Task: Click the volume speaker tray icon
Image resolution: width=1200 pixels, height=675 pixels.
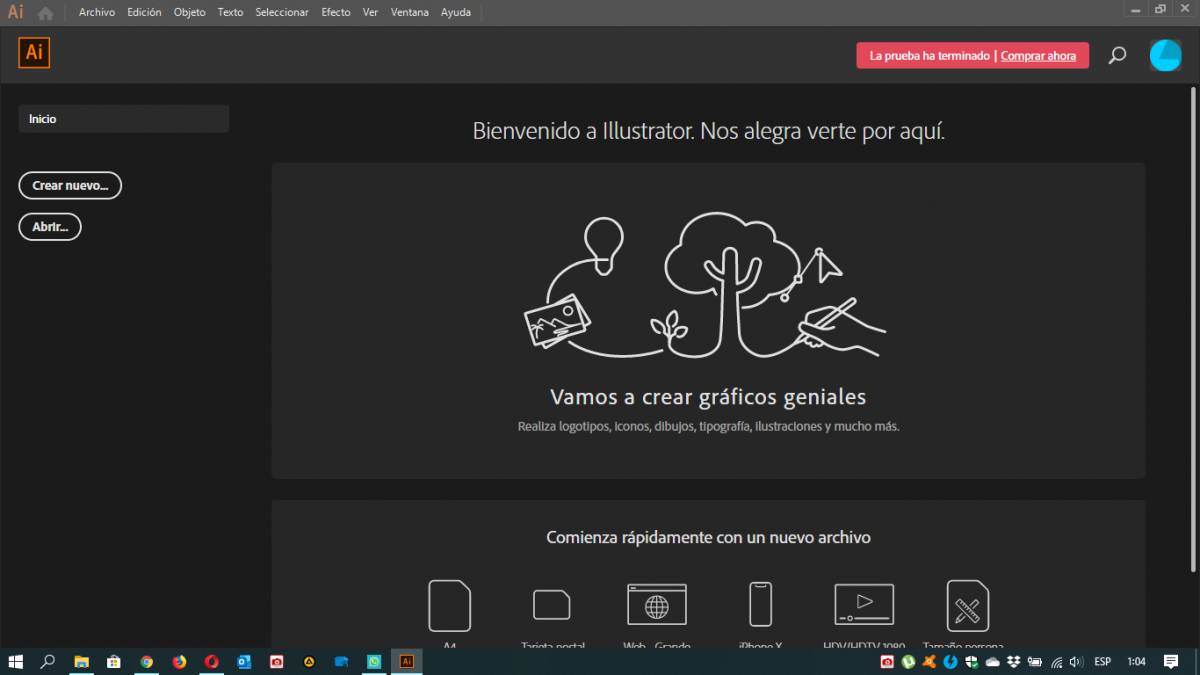Action: [1076, 662]
